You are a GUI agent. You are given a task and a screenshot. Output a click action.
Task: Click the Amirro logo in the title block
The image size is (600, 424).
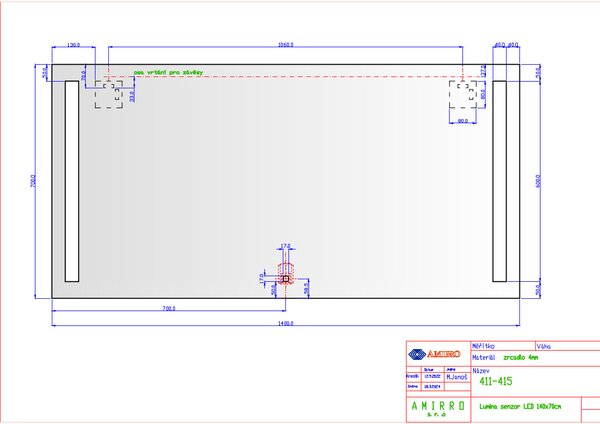(434, 354)
